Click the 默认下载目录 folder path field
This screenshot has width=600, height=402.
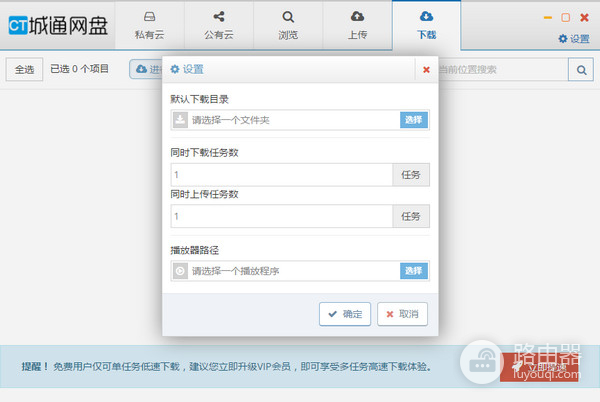(294, 120)
